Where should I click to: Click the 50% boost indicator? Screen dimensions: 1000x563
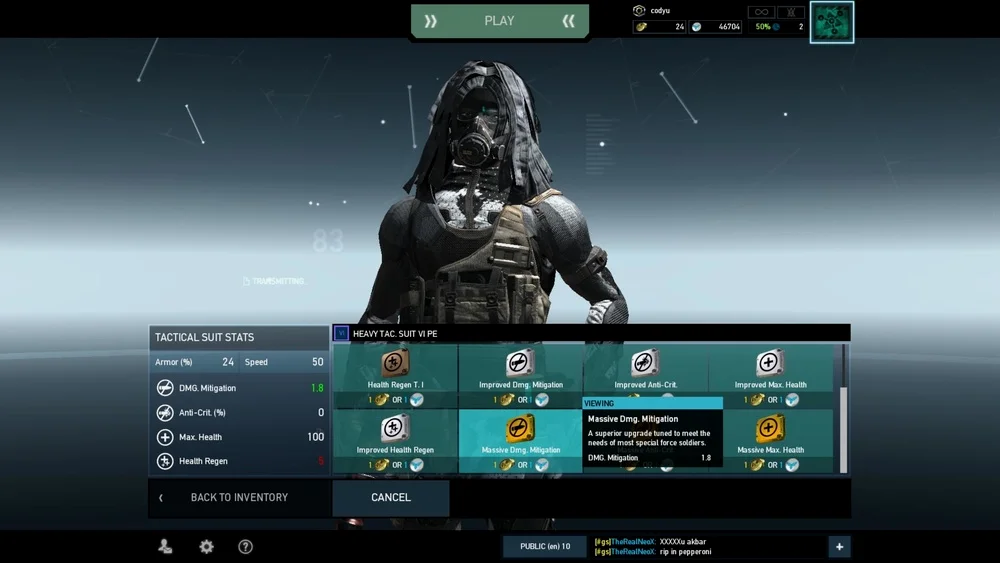[767, 27]
